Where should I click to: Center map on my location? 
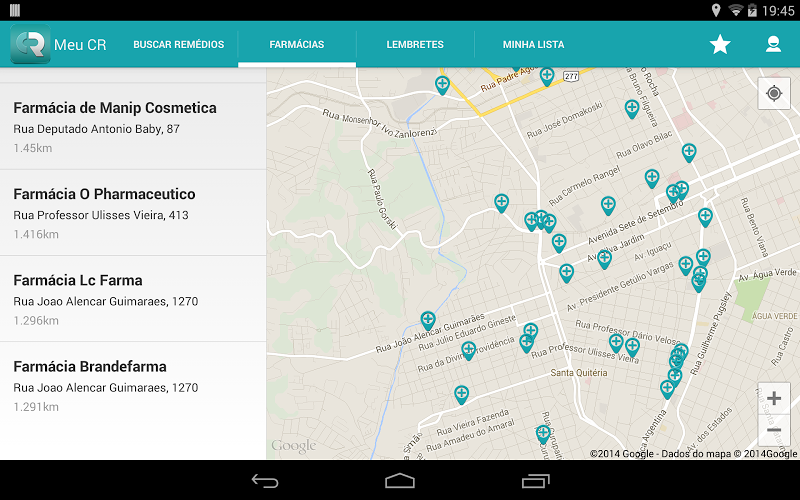(x=774, y=93)
